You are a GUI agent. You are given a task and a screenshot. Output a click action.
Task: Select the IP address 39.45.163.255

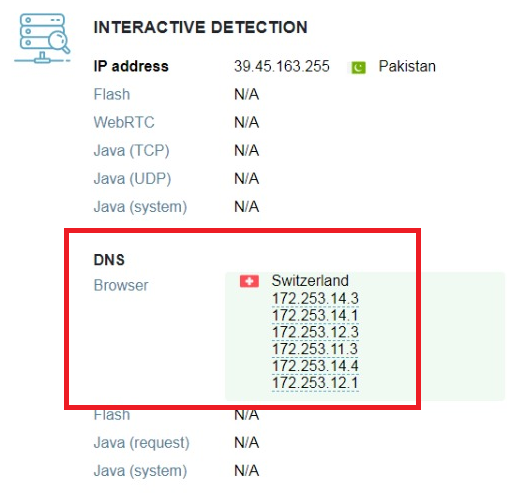282,66
